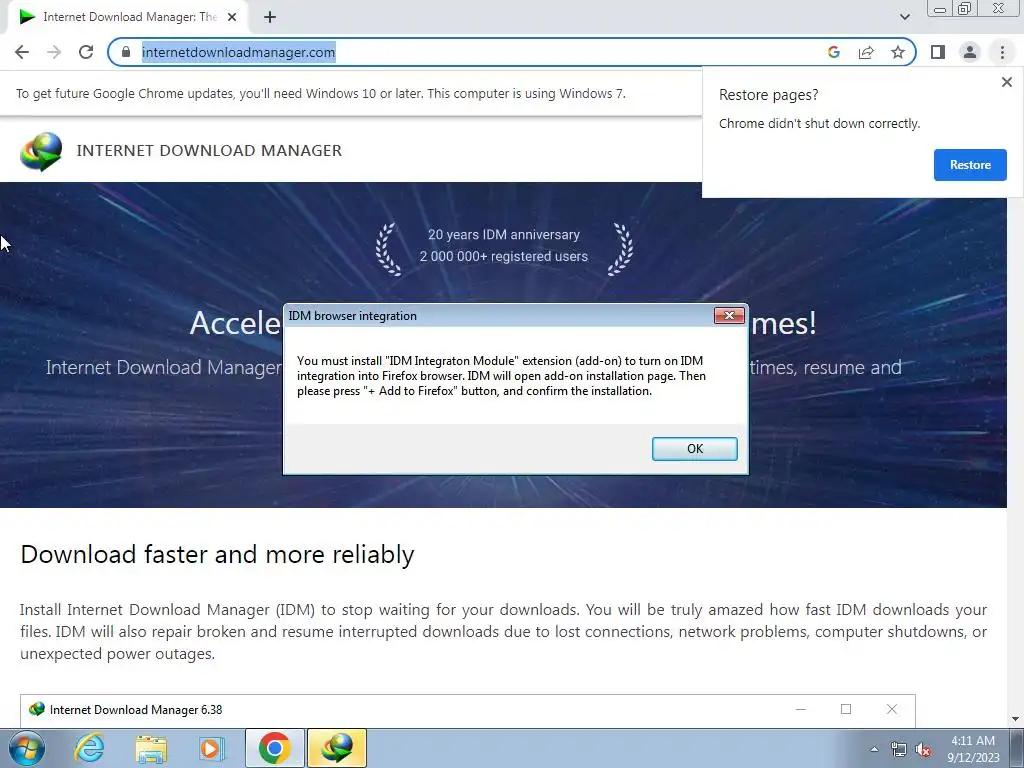Open Chrome side panel
1024x768 pixels.
[938, 52]
